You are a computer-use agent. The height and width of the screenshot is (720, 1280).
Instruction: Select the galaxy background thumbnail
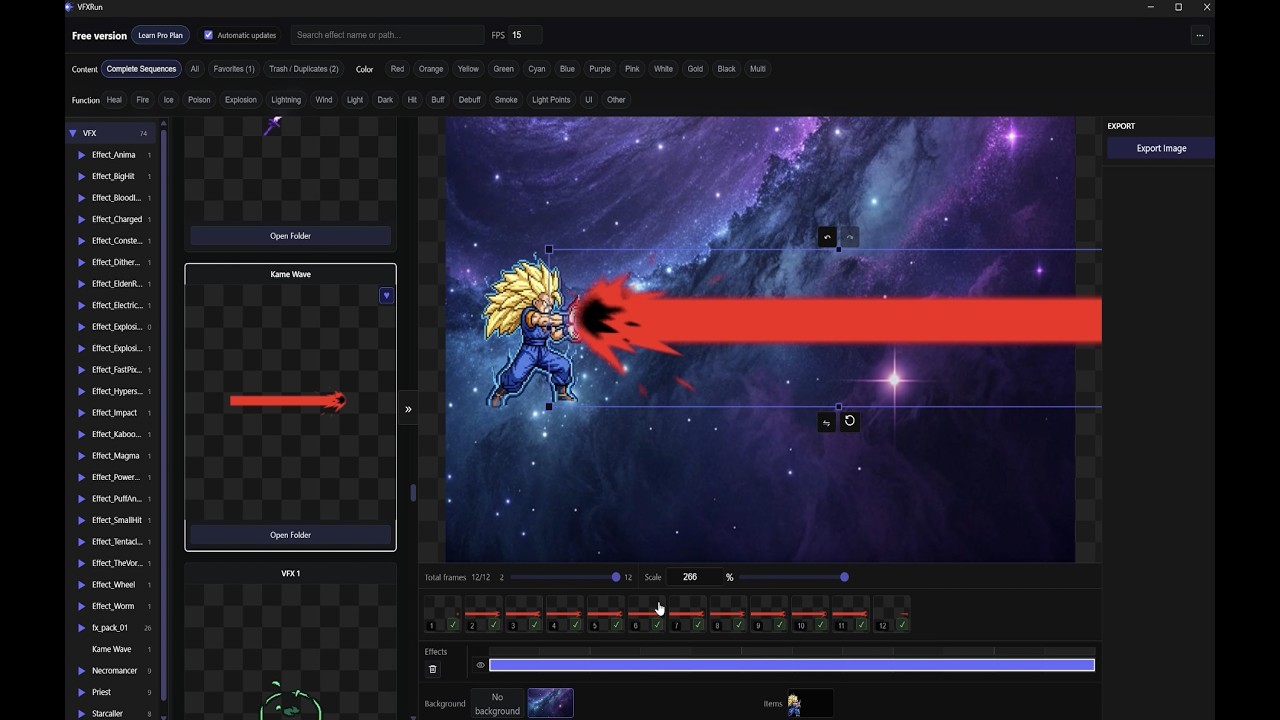point(550,703)
